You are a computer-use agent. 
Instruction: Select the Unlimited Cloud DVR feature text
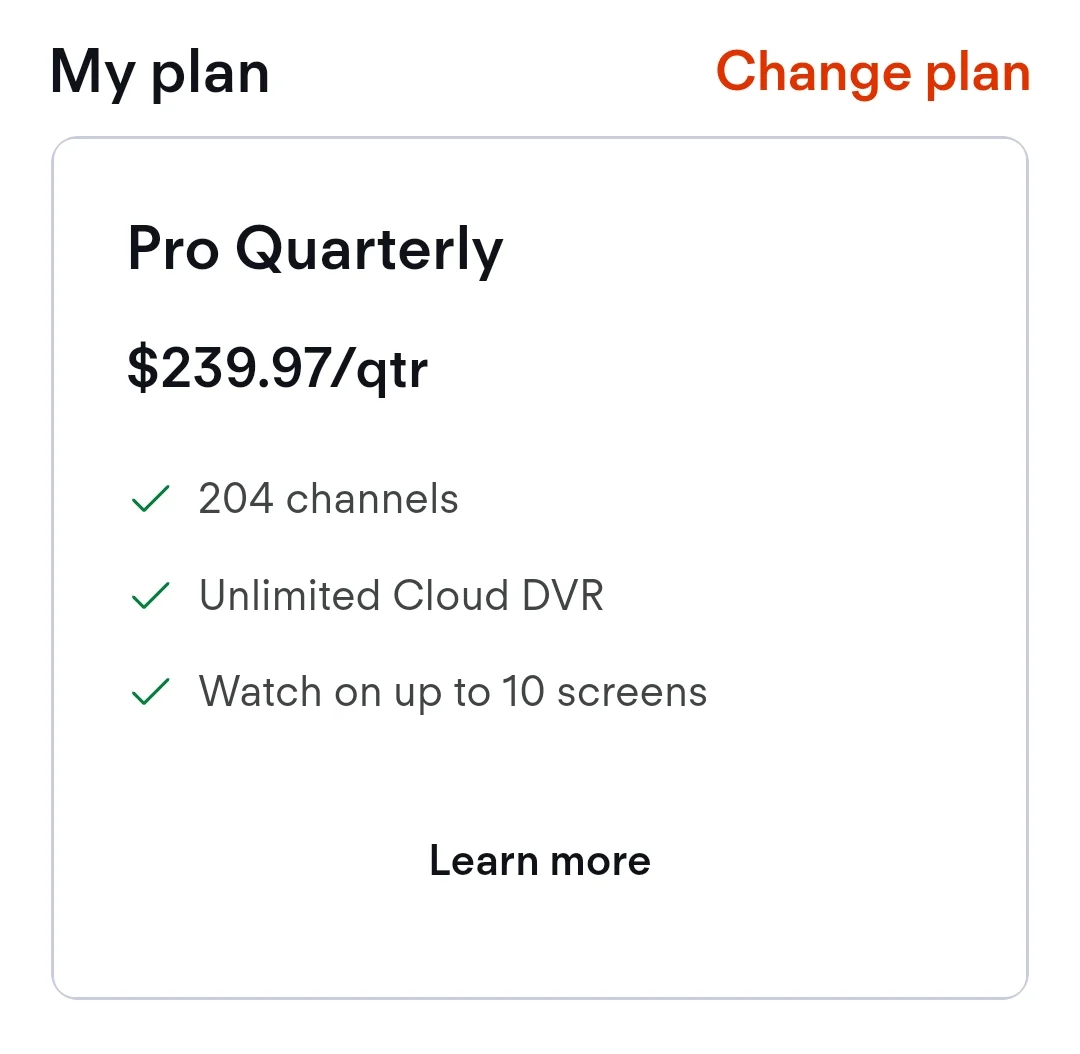pyautogui.click(x=401, y=595)
